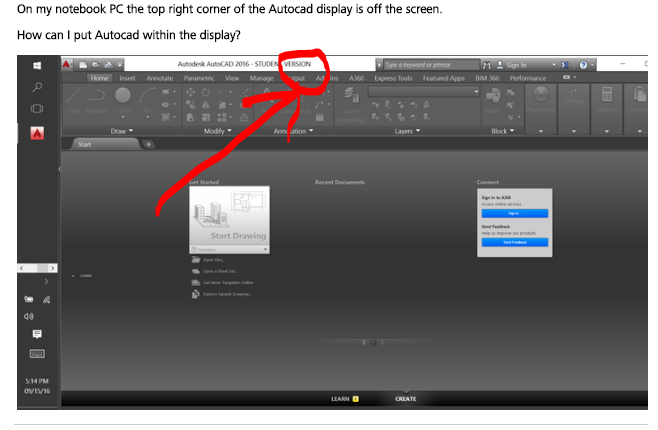658x430 pixels.
Task: Select the Array tool in Modify panel
Action: (222, 117)
